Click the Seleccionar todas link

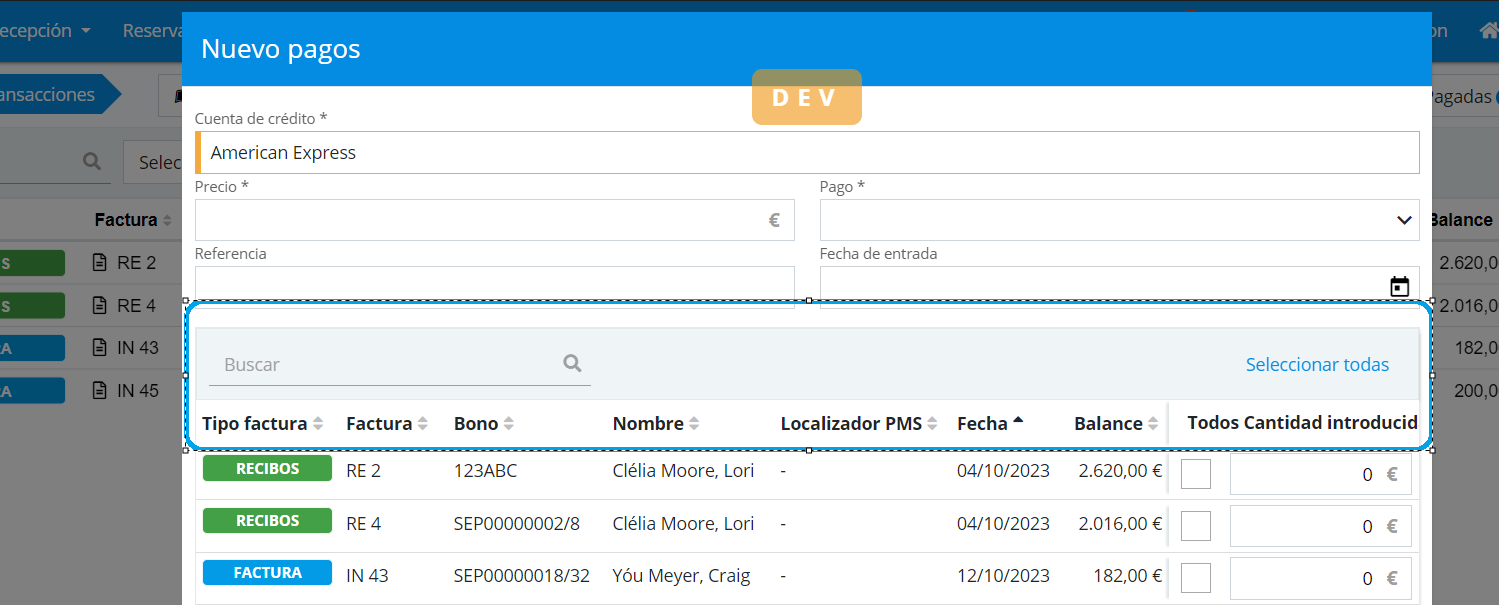click(x=1316, y=365)
